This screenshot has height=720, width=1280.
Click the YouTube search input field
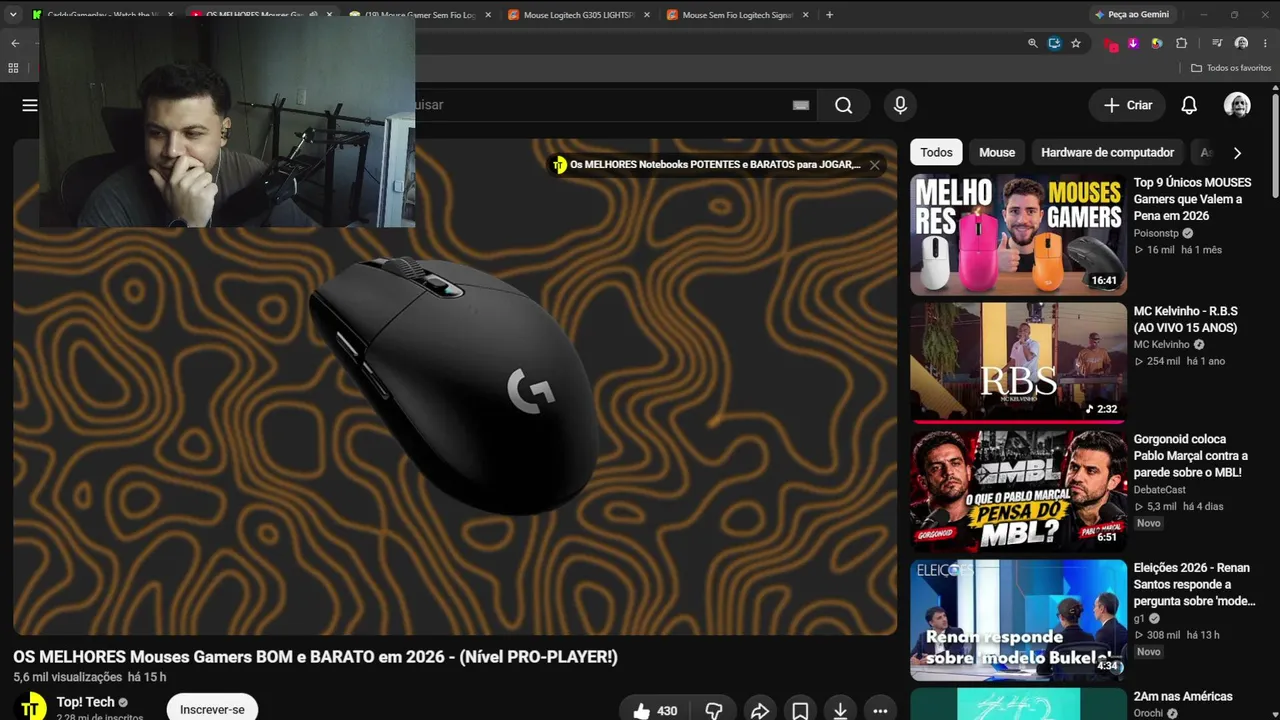[598, 105]
